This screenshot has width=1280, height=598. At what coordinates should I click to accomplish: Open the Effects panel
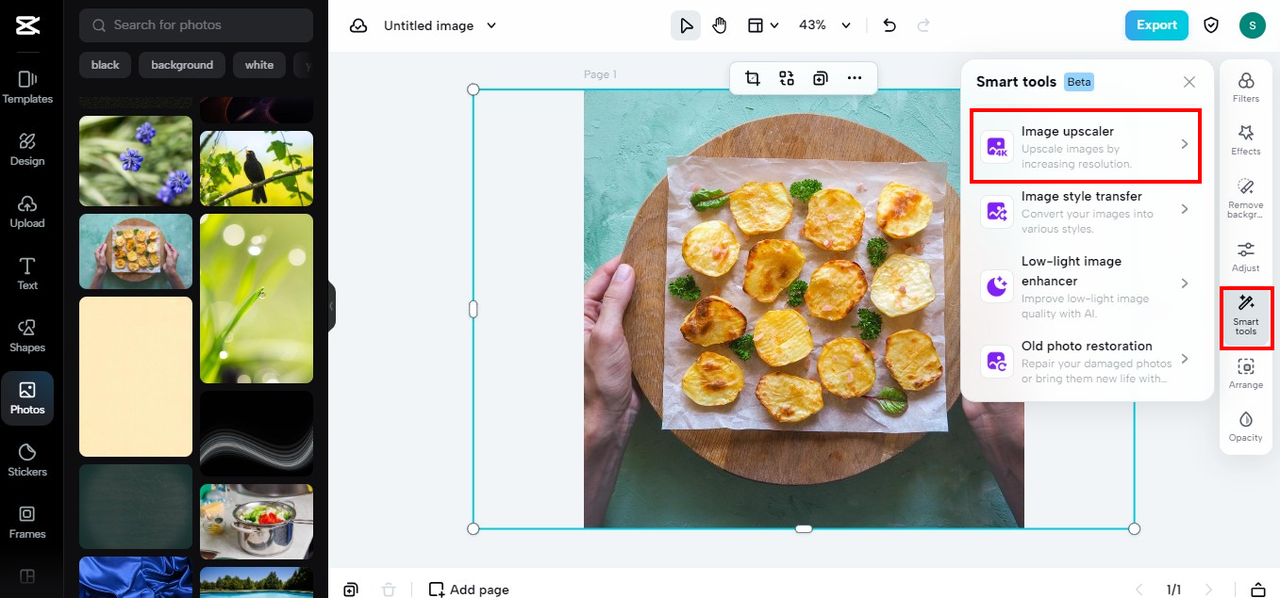click(x=1246, y=140)
